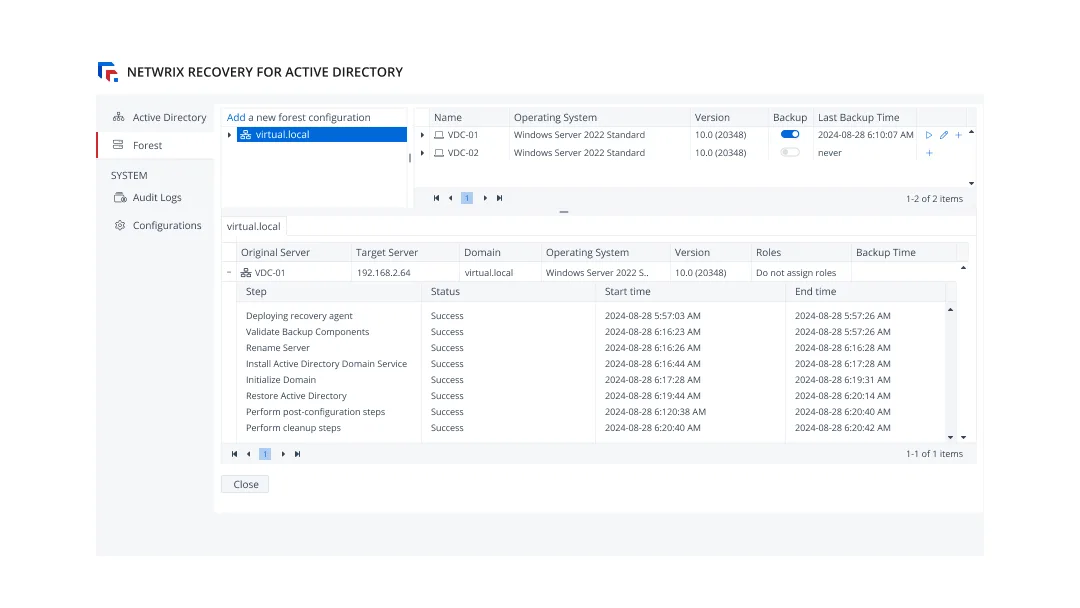The height and width of the screenshot is (608, 1080).
Task: Click target server 192.168.2.64 cell
Action: (384, 273)
